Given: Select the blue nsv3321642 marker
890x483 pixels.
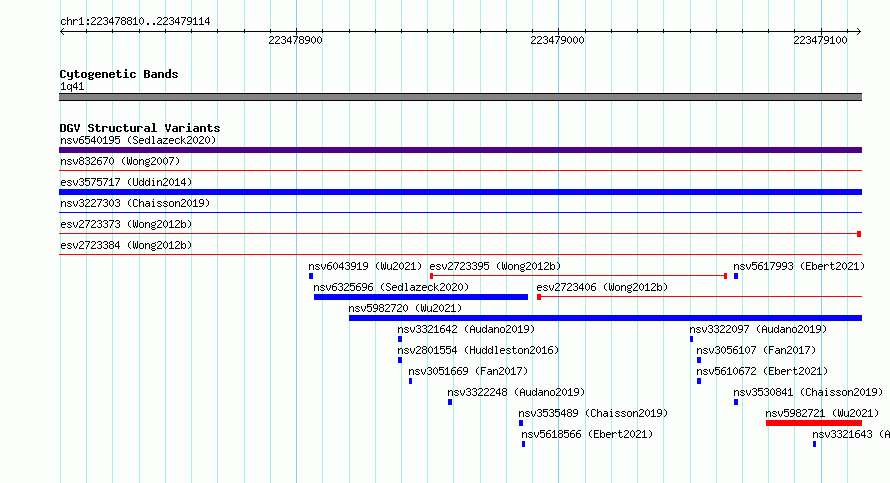Looking at the screenshot, I should [x=400, y=339].
